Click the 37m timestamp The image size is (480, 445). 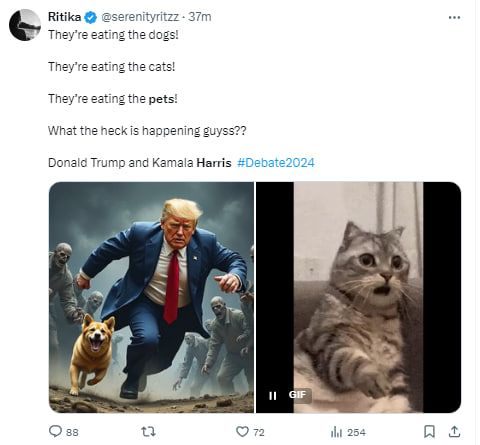[200, 17]
